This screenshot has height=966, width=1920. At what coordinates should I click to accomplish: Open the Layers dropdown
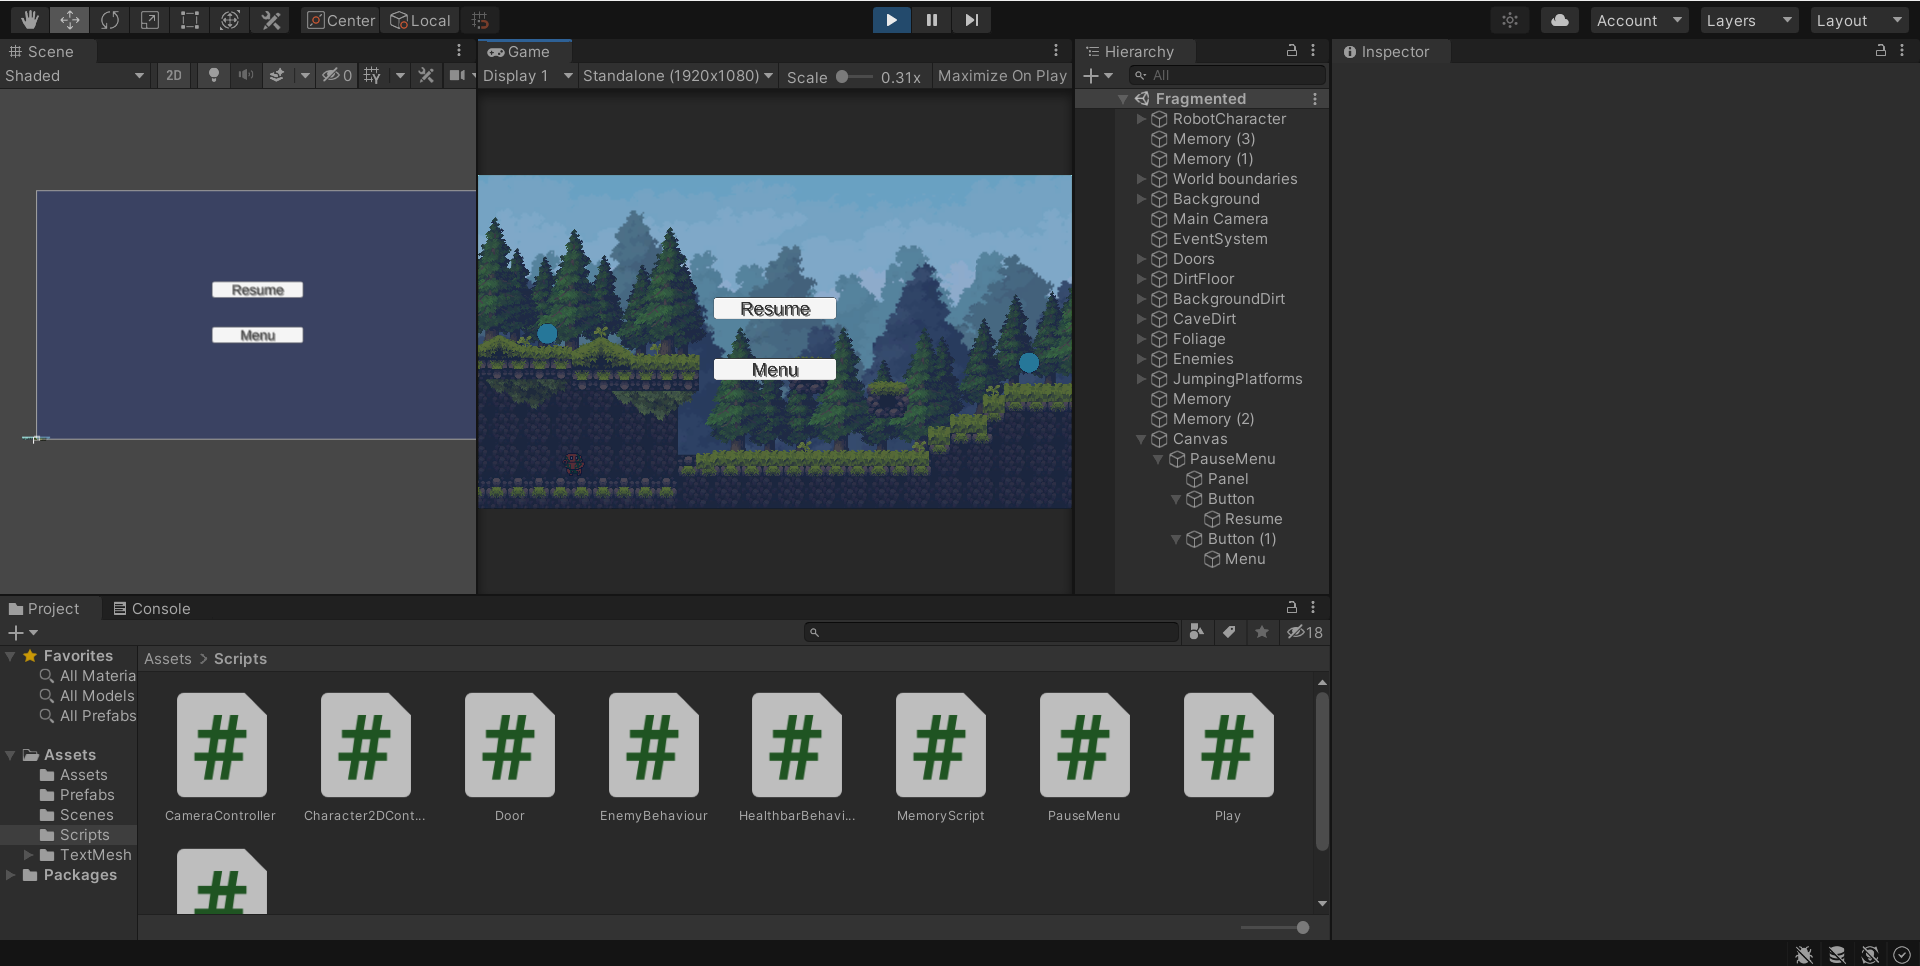coord(1748,20)
